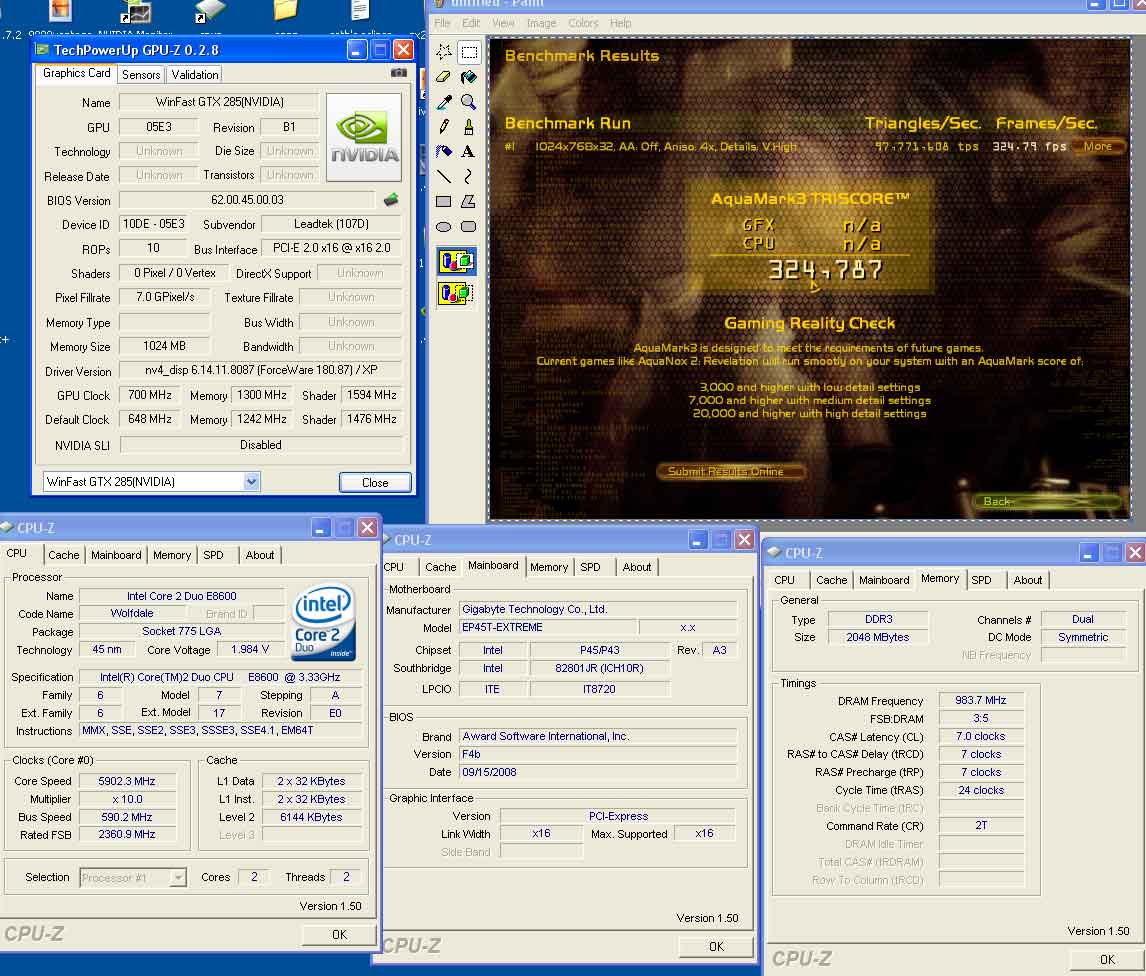Select the Free-Form Select tool in Paint
This screenshot has width=1146, height=976.
pyautogui.click(x=444, y=52)
